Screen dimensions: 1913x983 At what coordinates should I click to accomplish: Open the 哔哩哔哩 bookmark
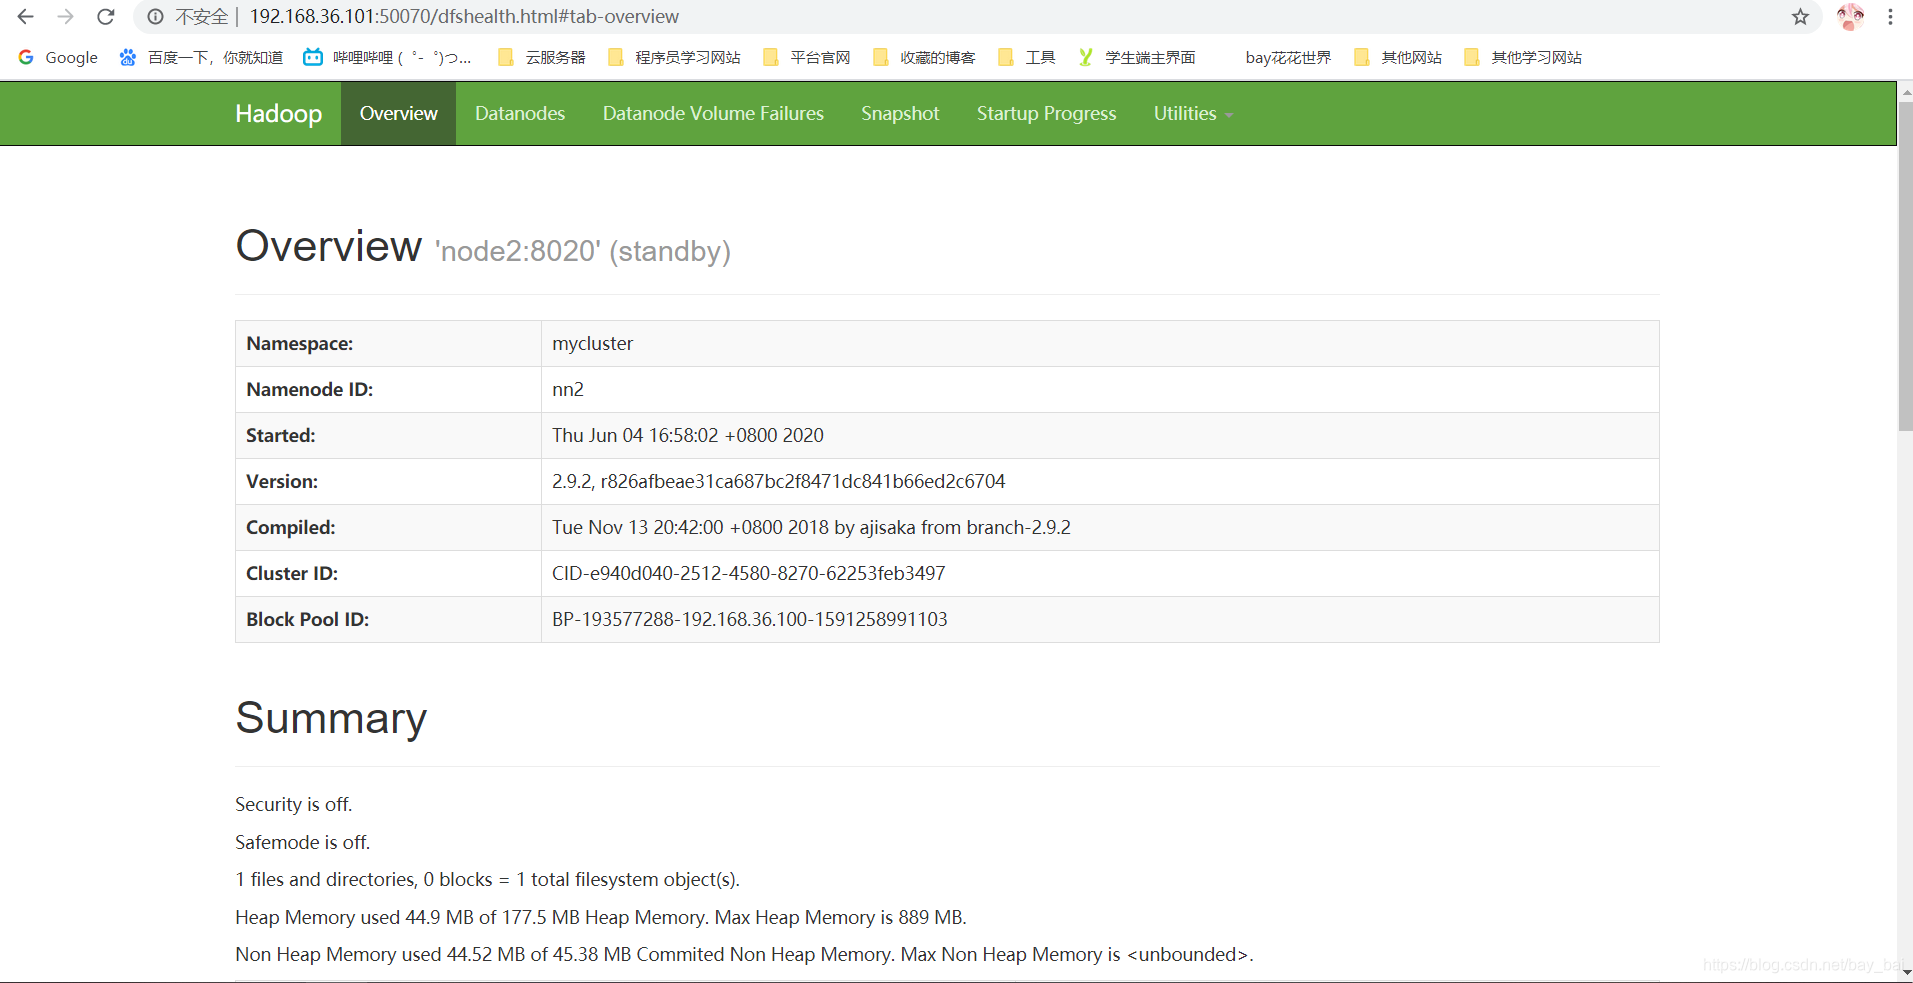coord(387,57)
